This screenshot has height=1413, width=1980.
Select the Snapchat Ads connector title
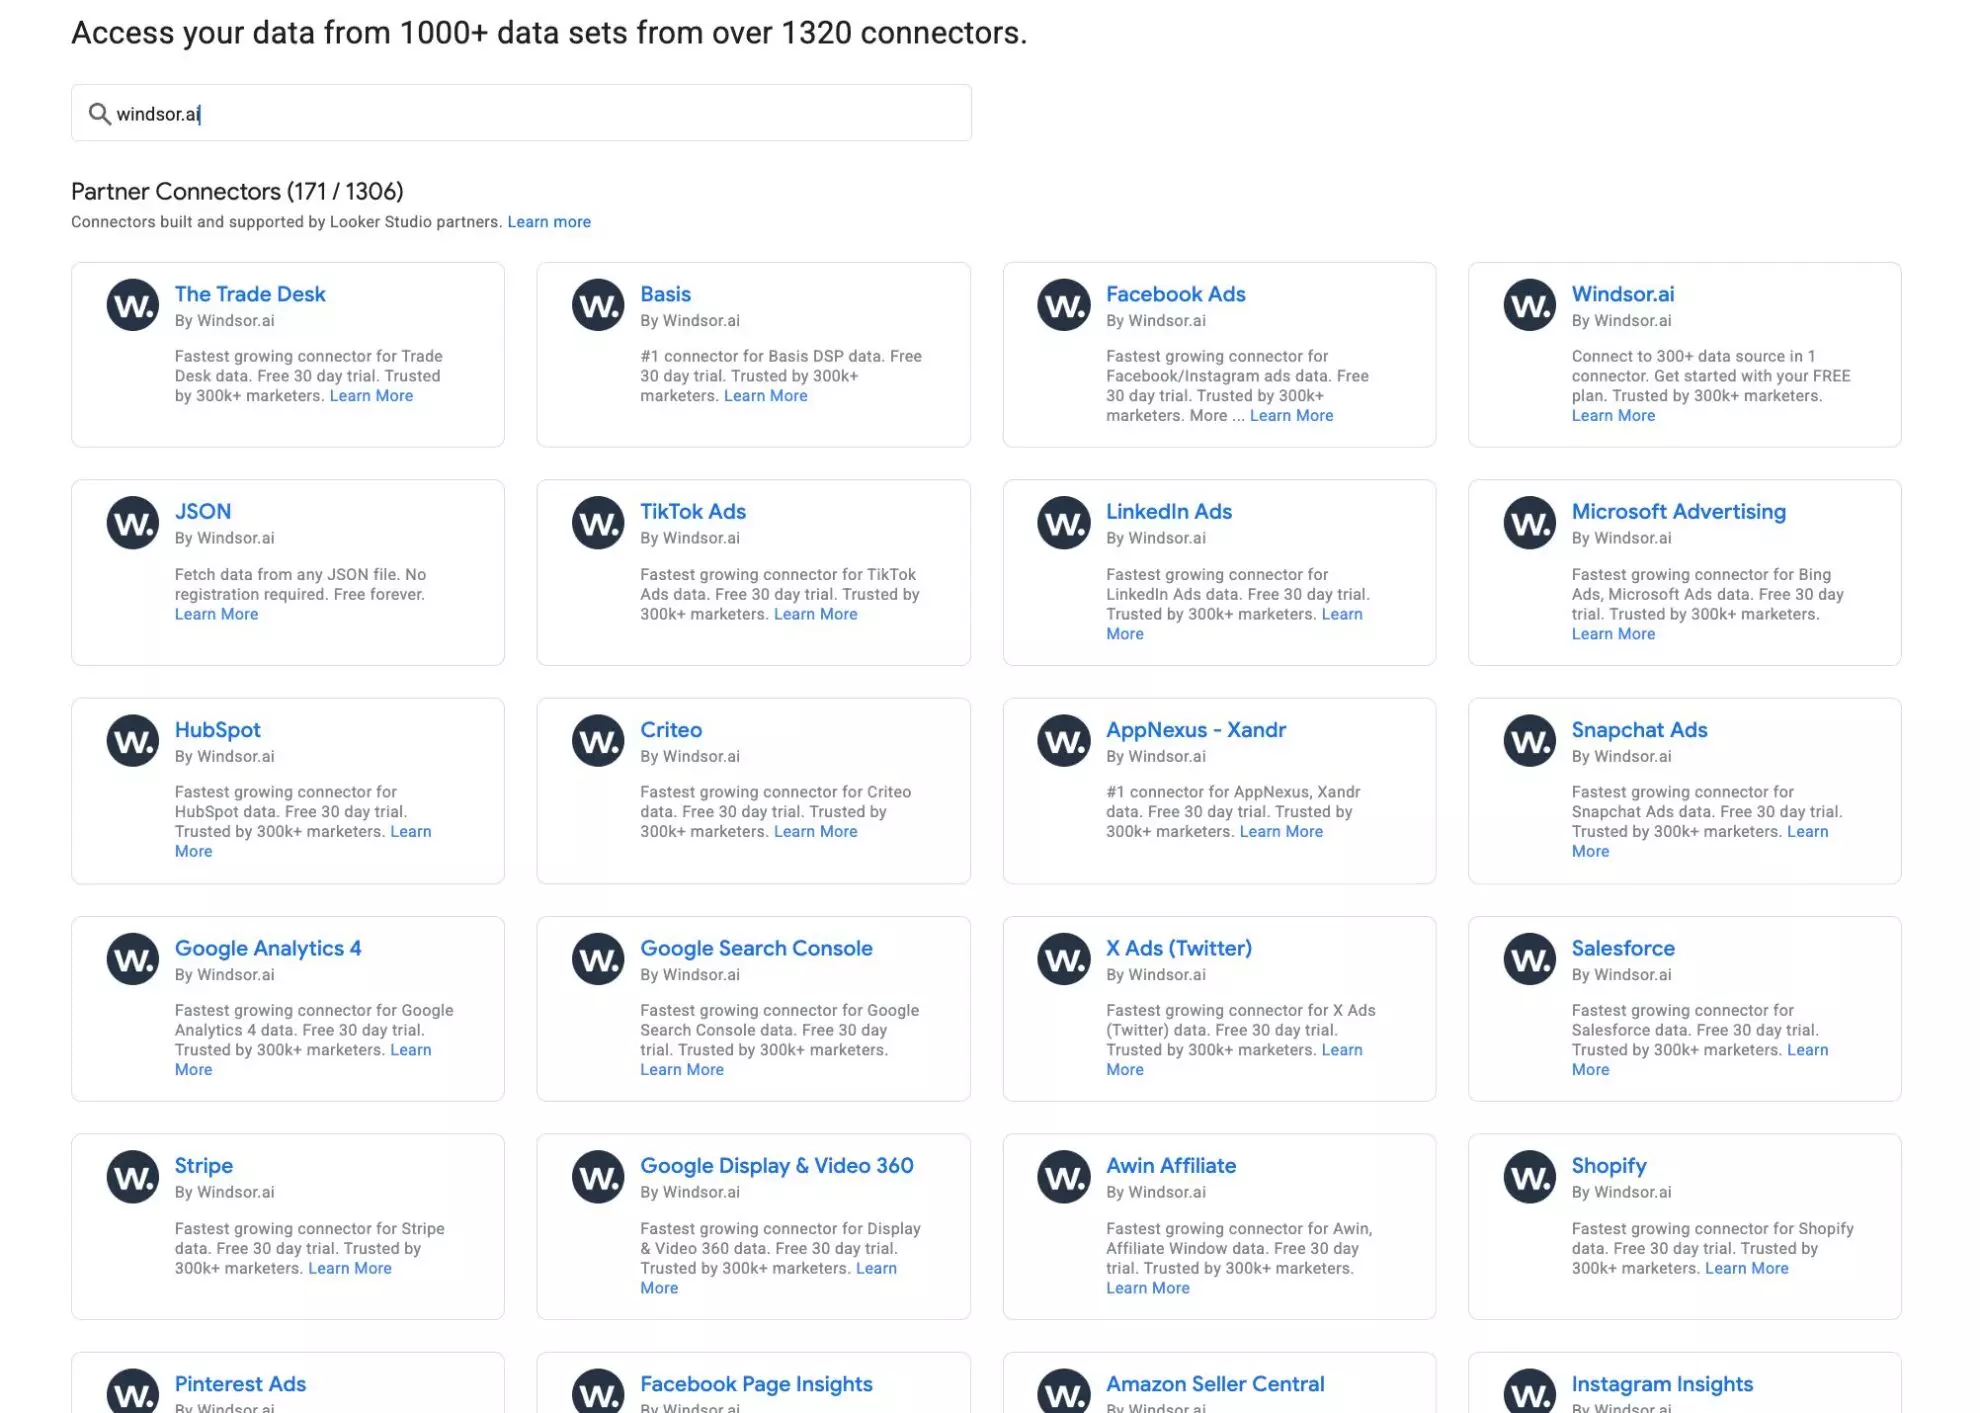(x=1639, y=730)
